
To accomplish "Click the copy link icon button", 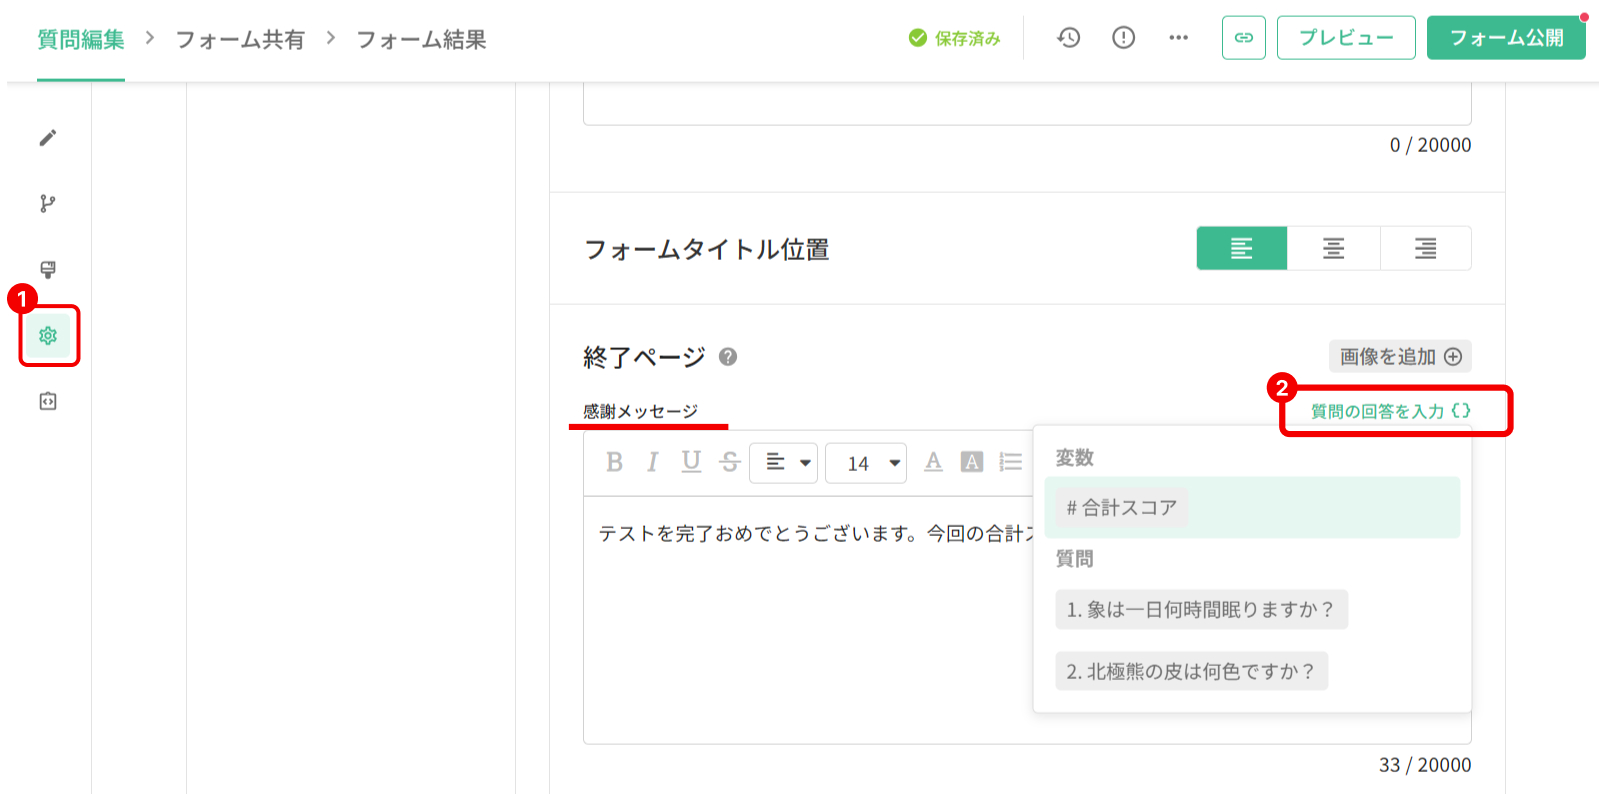I will click(1244, 38).
